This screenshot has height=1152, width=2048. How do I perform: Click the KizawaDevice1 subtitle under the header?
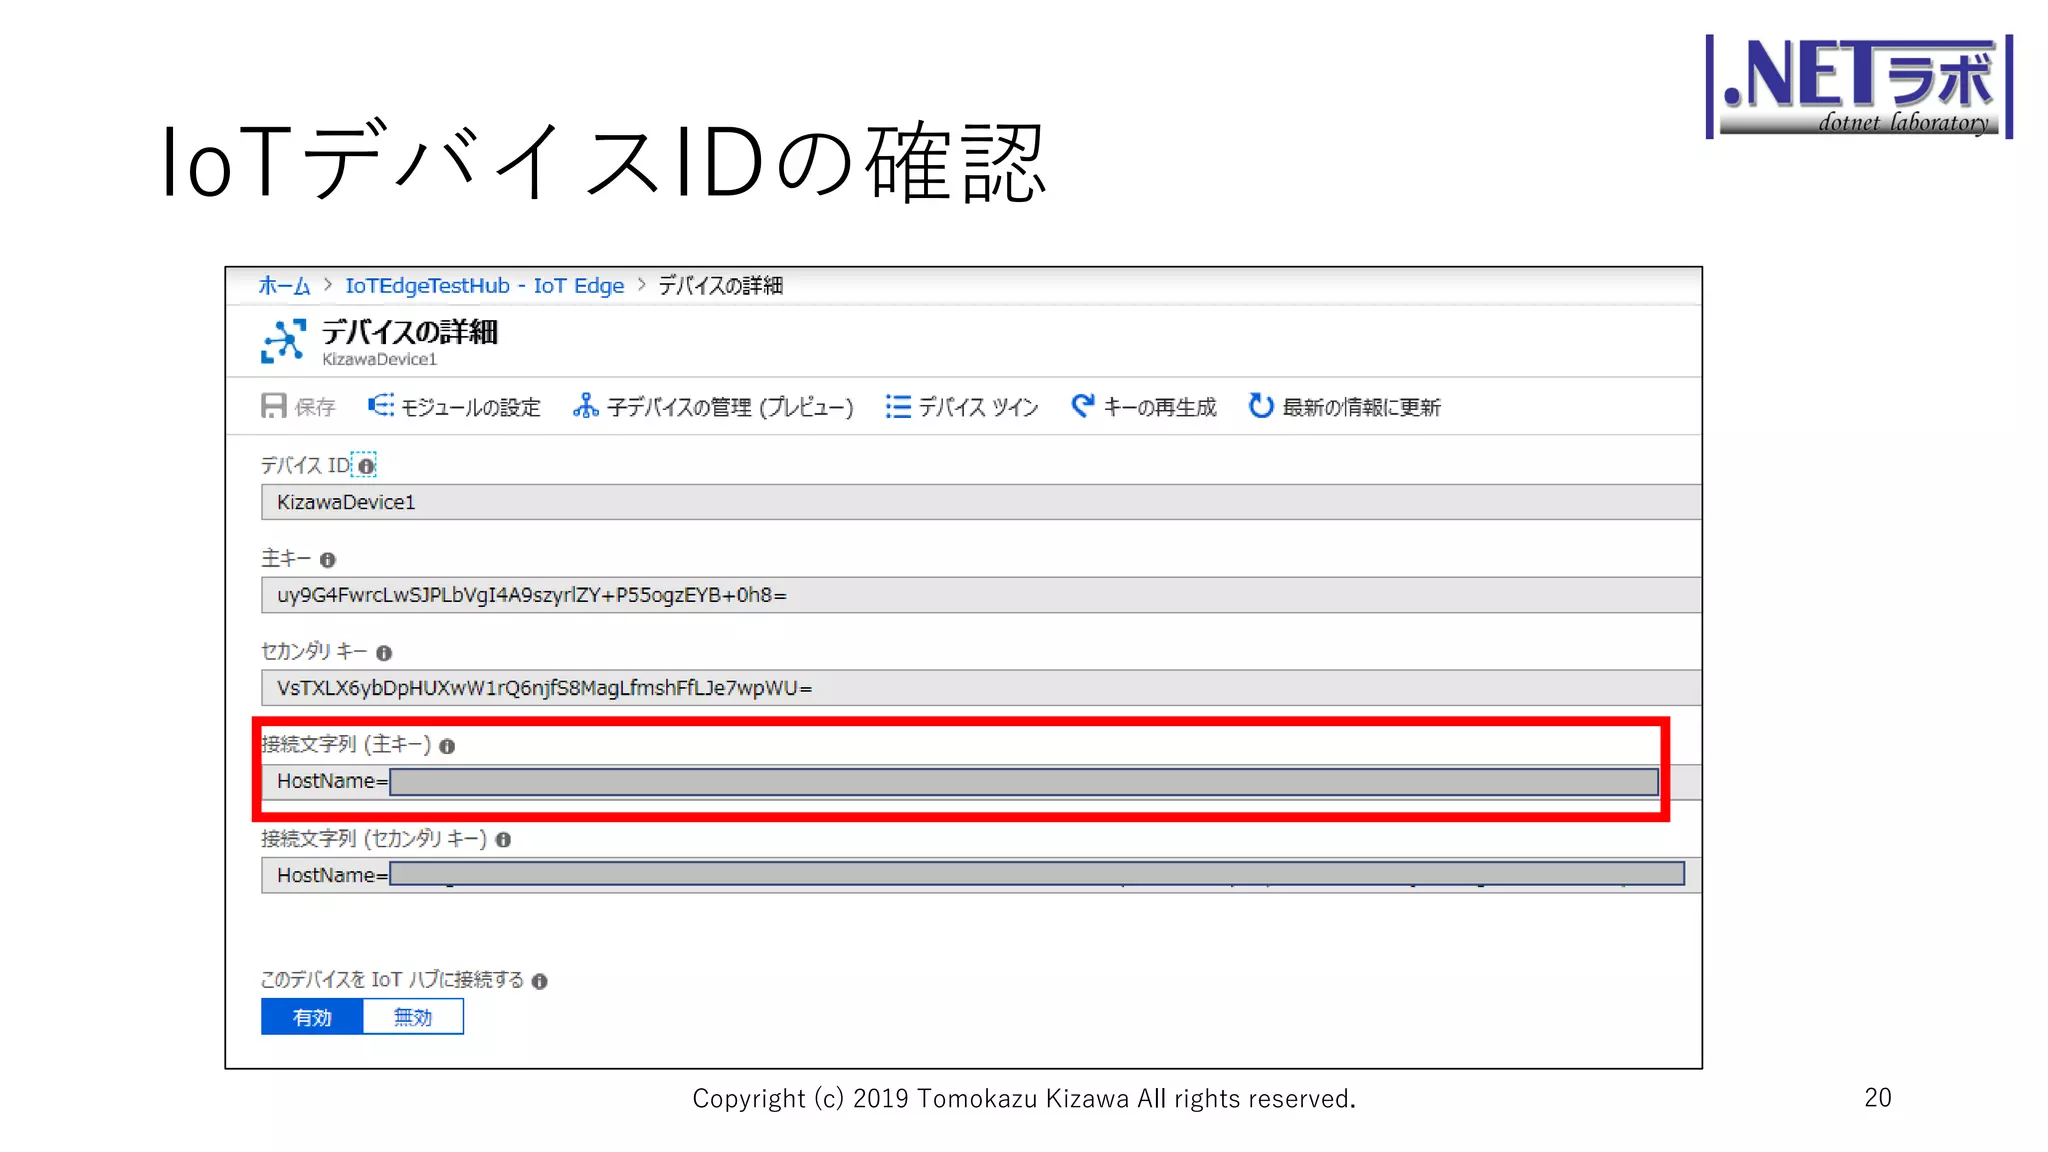[379, 359]
